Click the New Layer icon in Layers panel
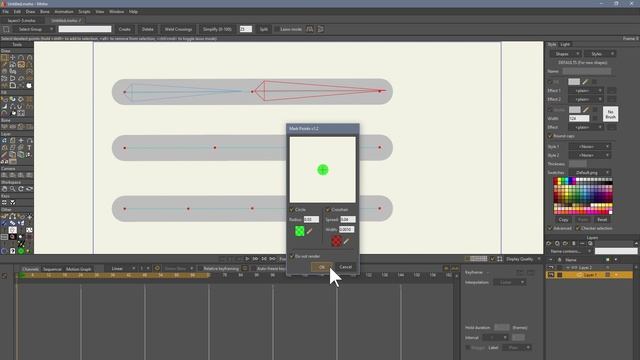The width and height of the screenshot is (640, 360). pos(549,243)
